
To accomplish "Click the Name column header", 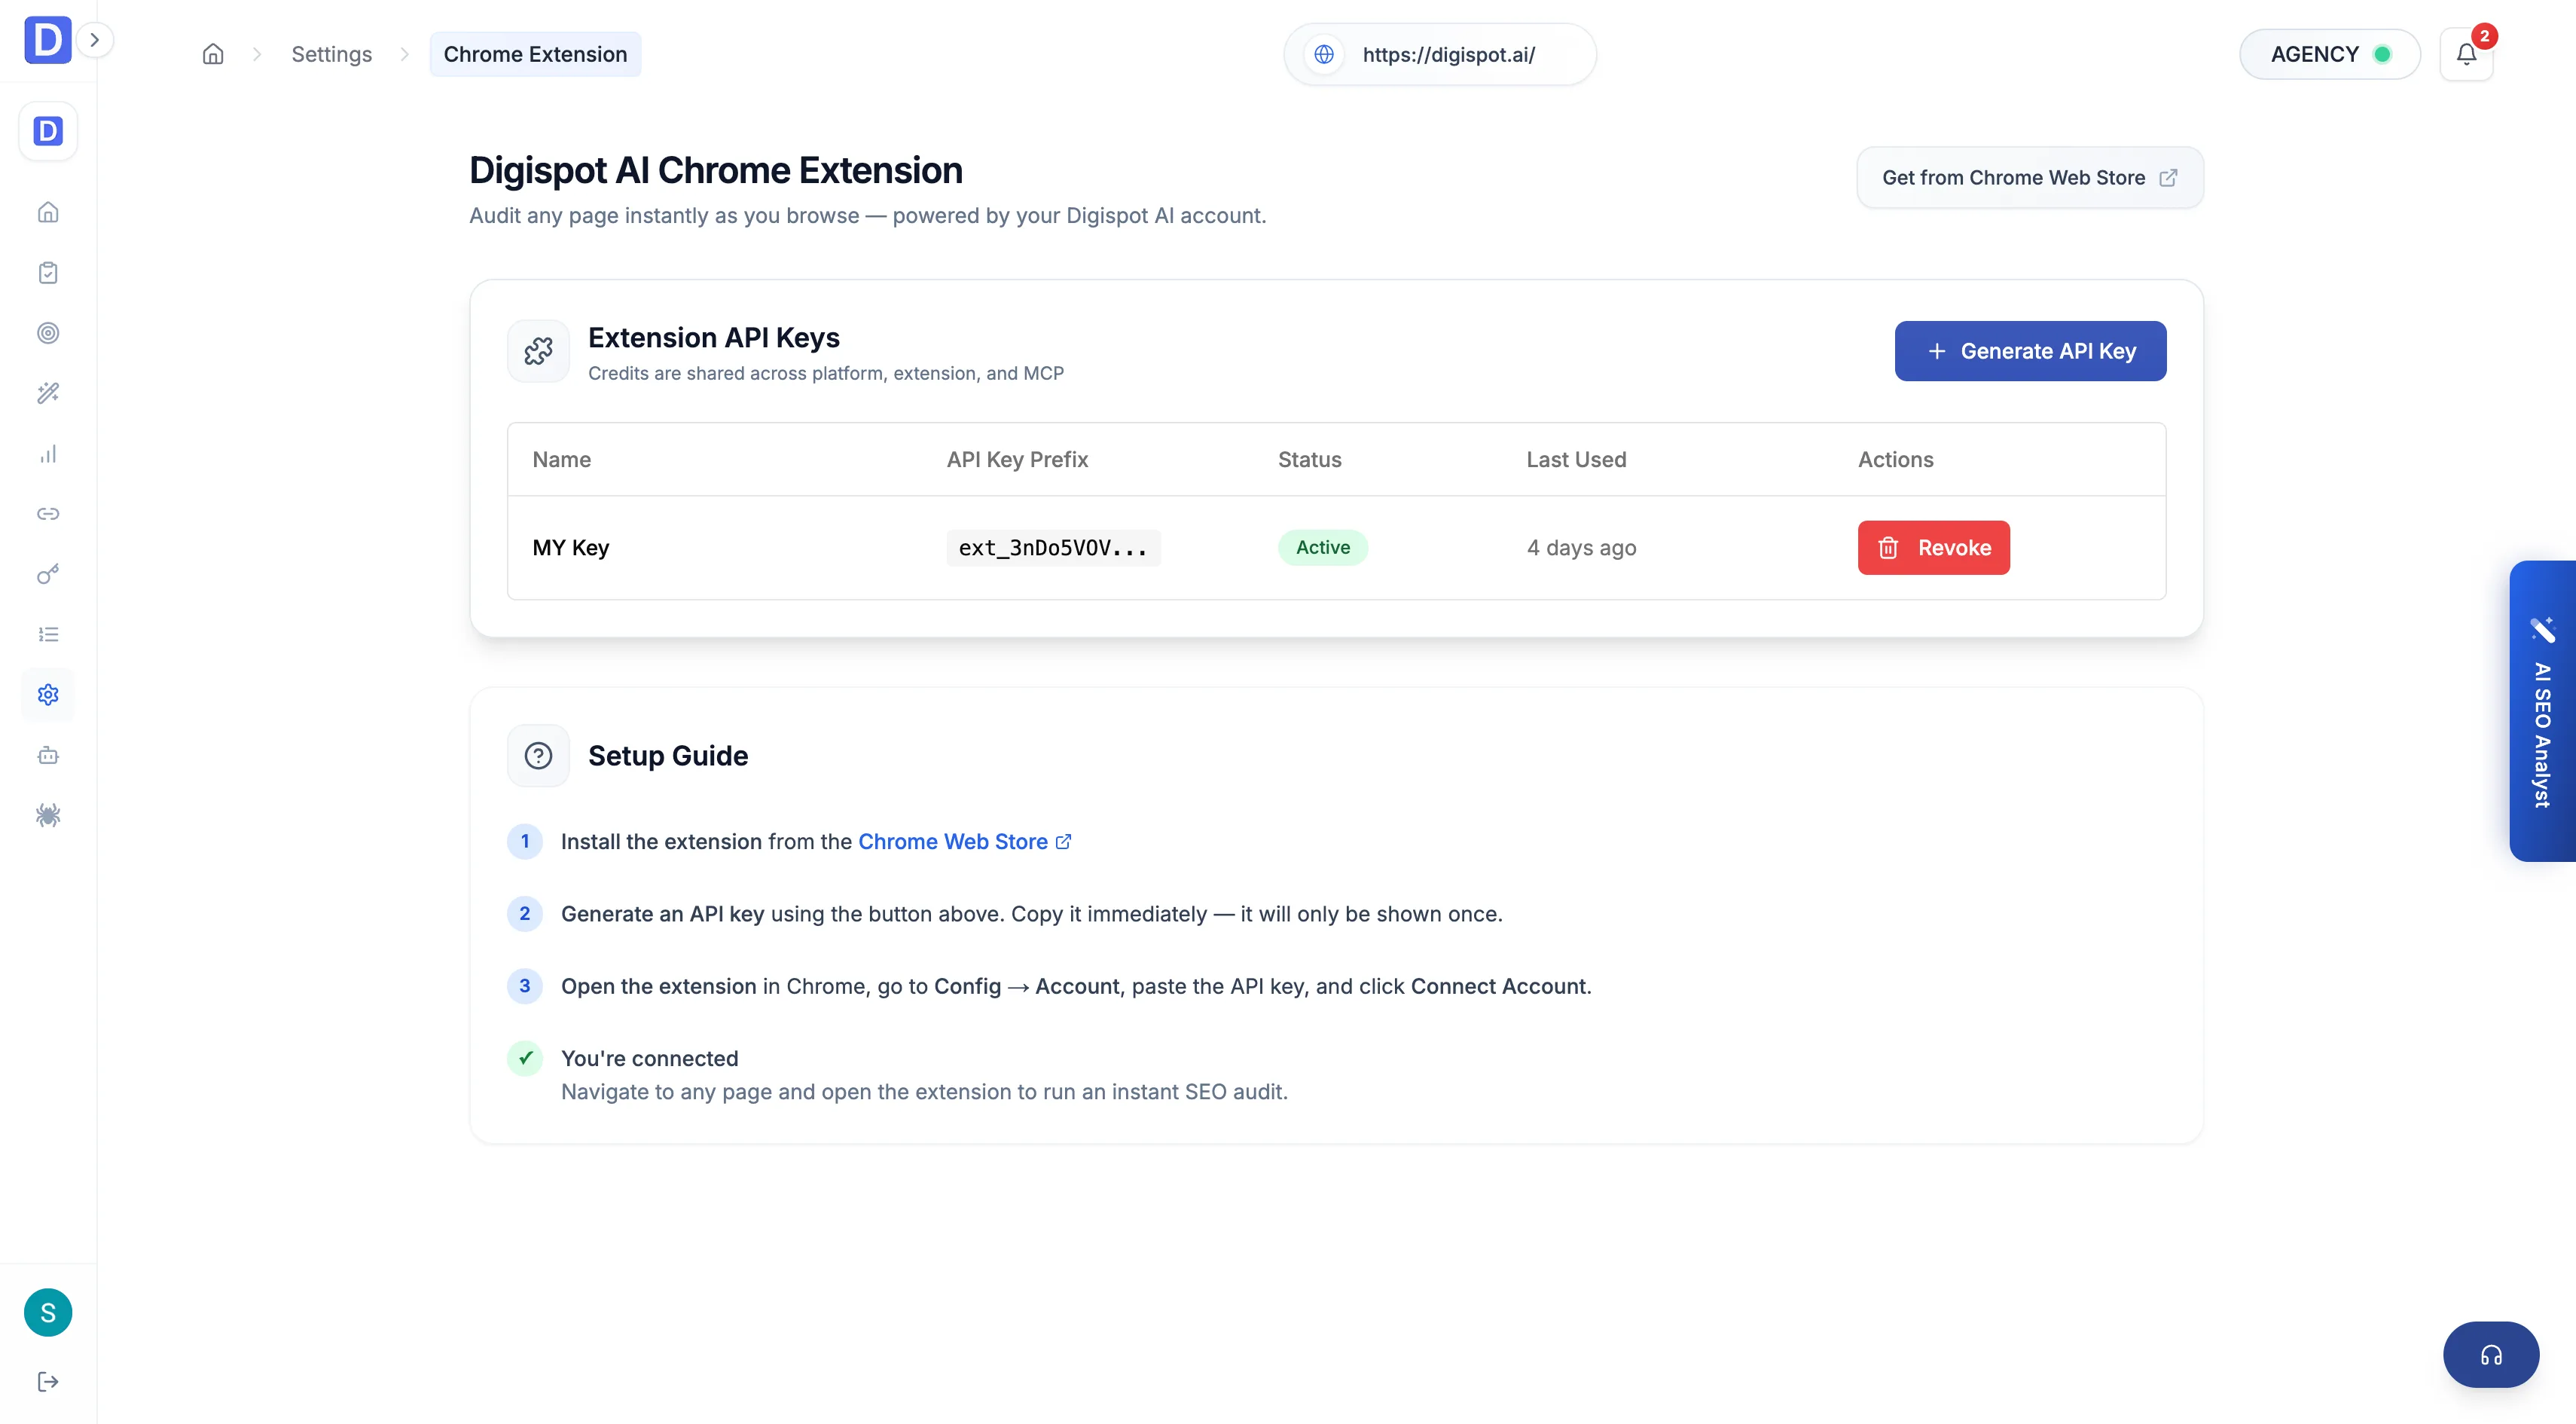I will point(562,460).
